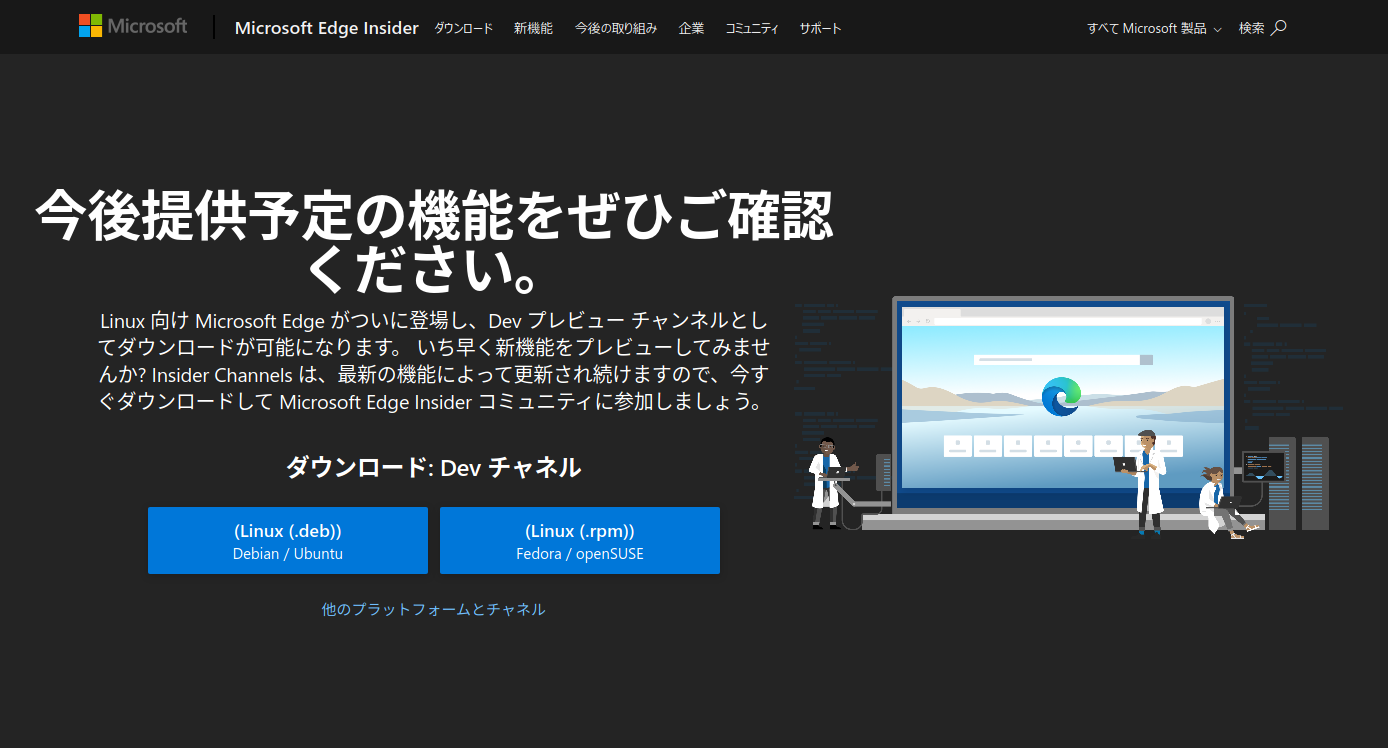Select 新機能 in the navigation bar
Screen dimensions: 1388x748
click(x=533, y=28)
